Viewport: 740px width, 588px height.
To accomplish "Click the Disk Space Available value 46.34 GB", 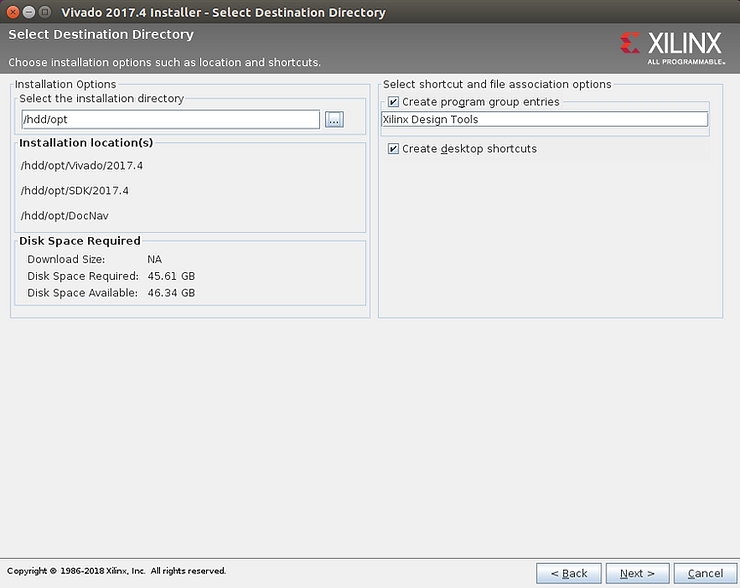I will 171,293.
